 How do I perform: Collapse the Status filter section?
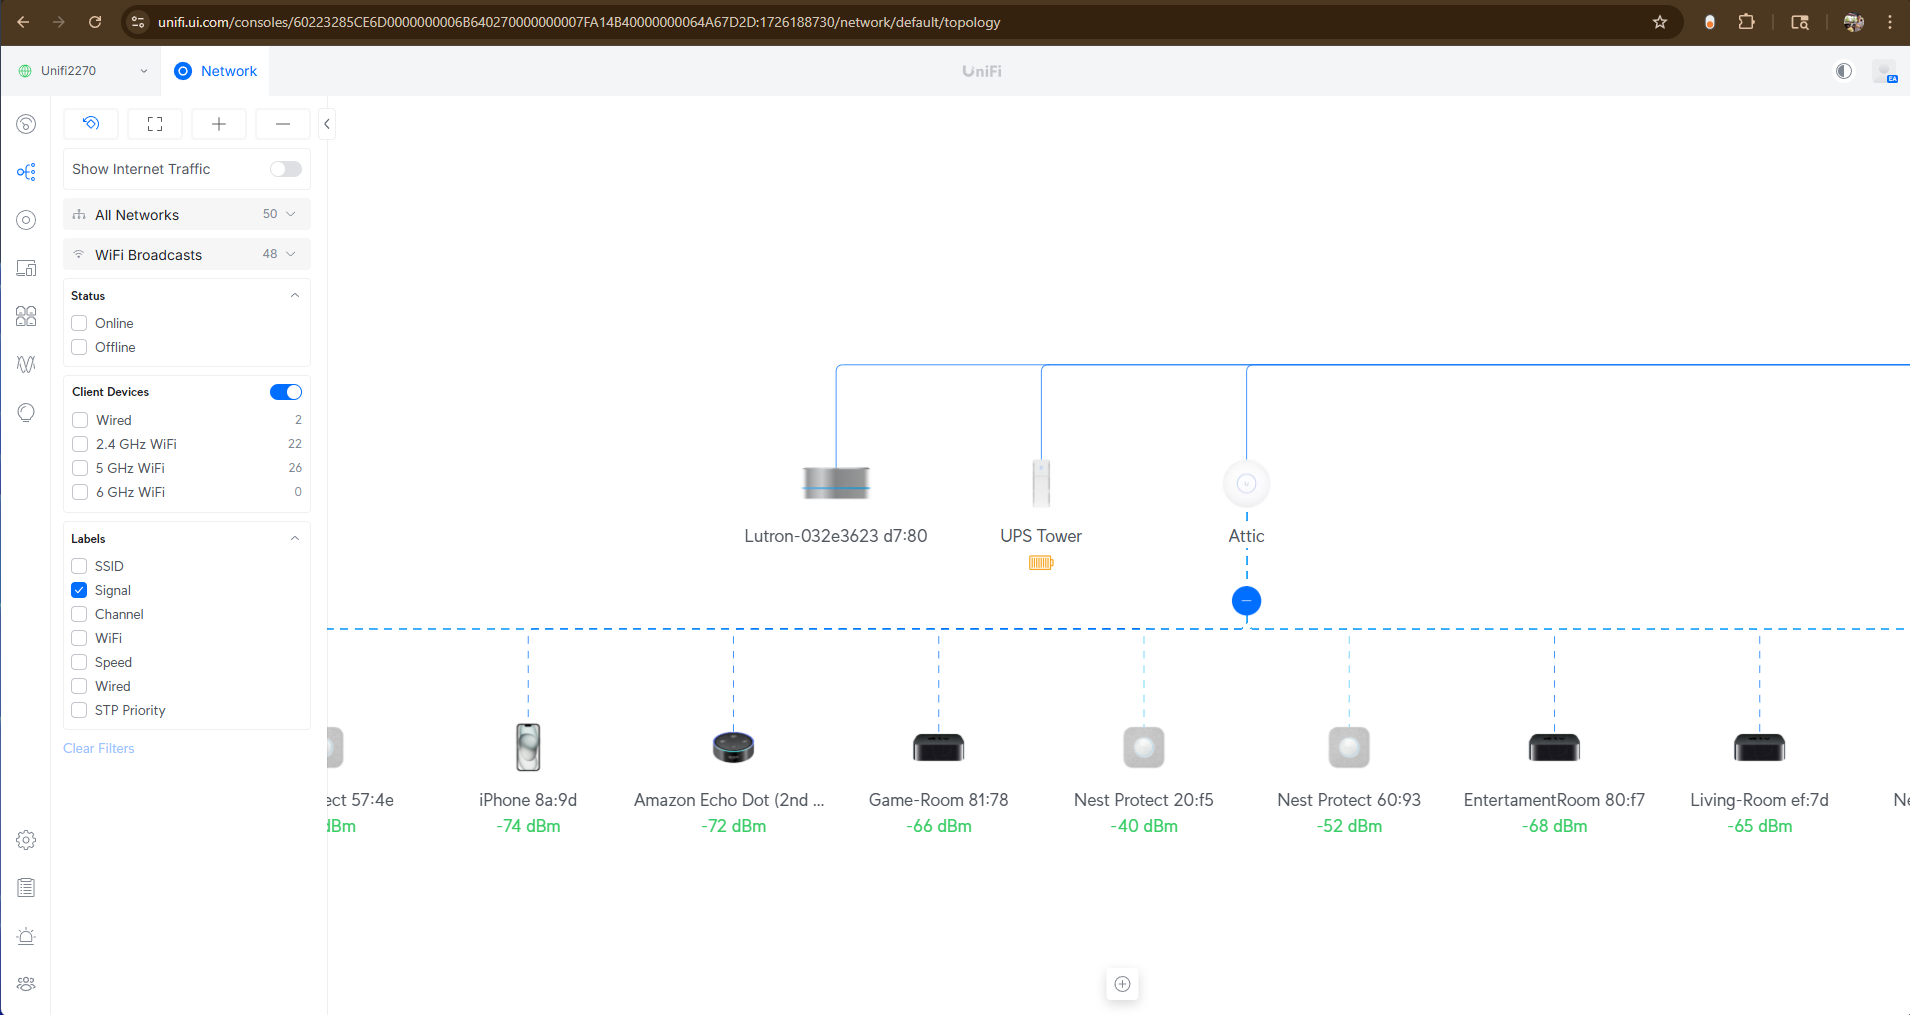click(x=294, y=296)
